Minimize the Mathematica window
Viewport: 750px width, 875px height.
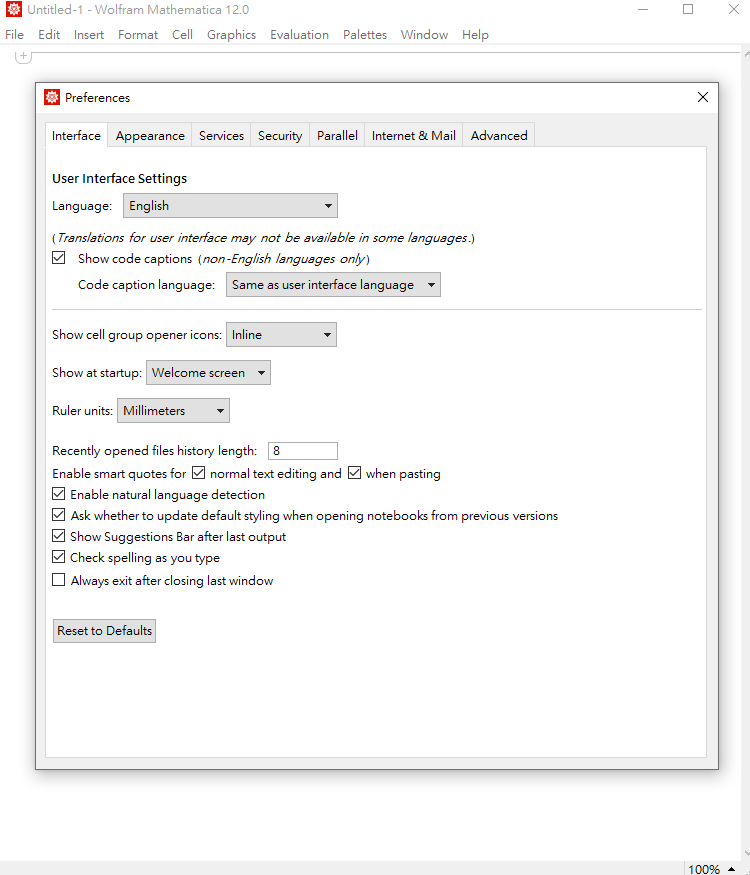[643, 9]
